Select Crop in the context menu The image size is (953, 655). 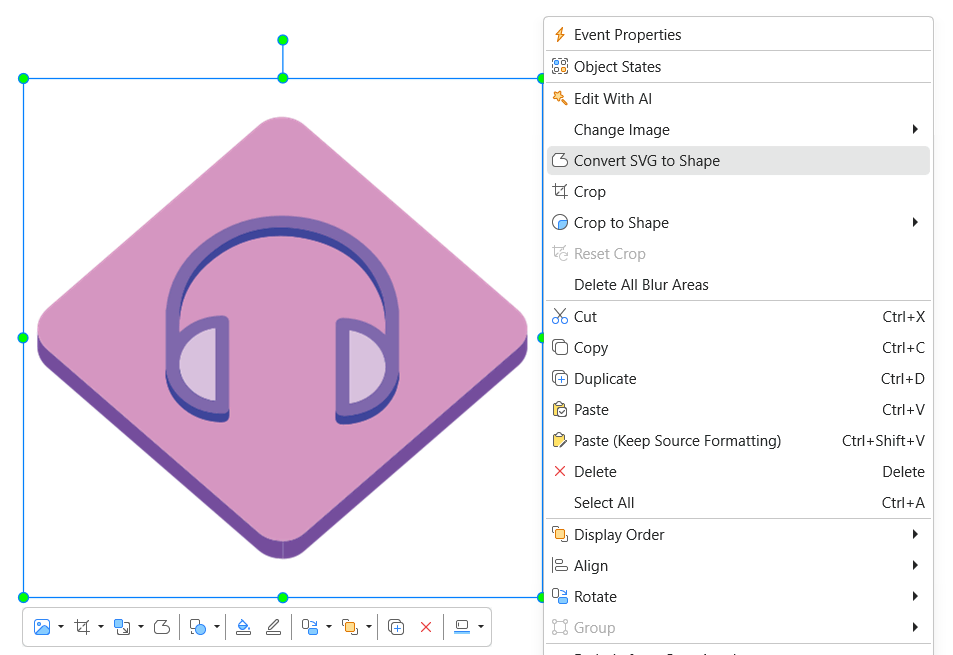738,191
